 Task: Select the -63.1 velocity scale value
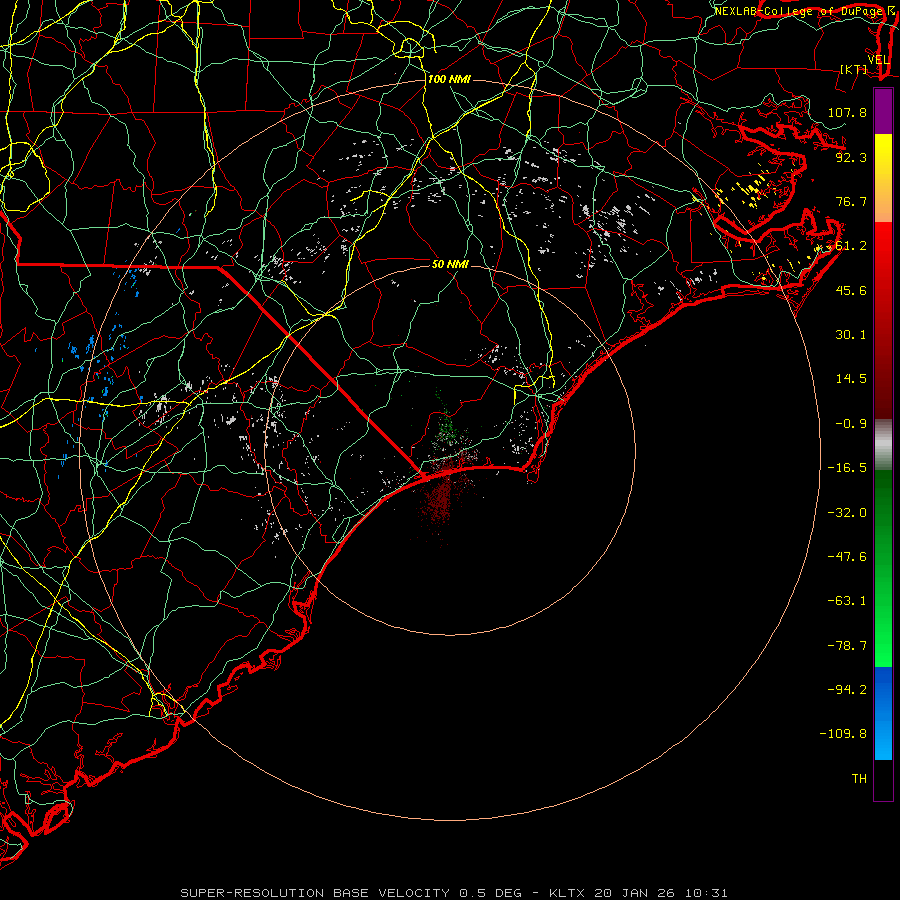pos(847,601)
